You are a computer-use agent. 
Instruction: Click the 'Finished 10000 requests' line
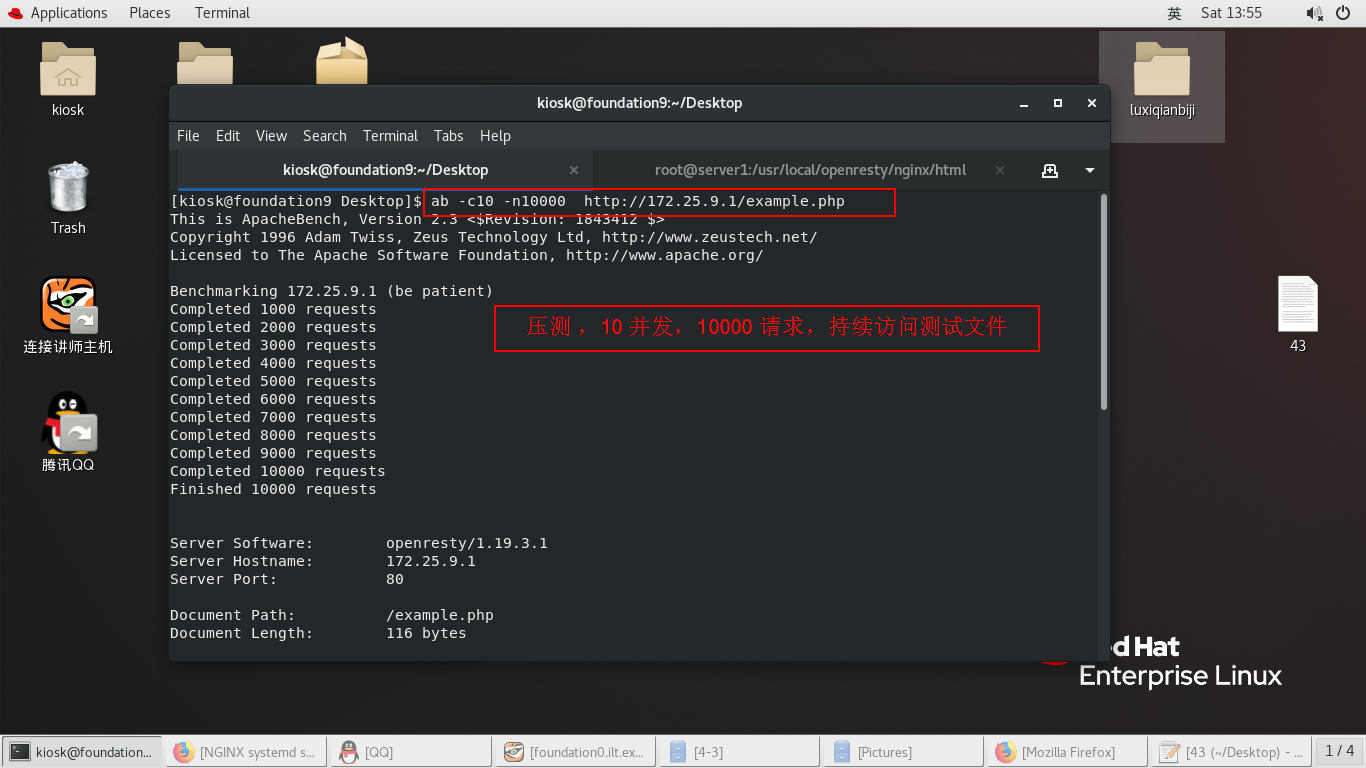(x=273, y=489)
